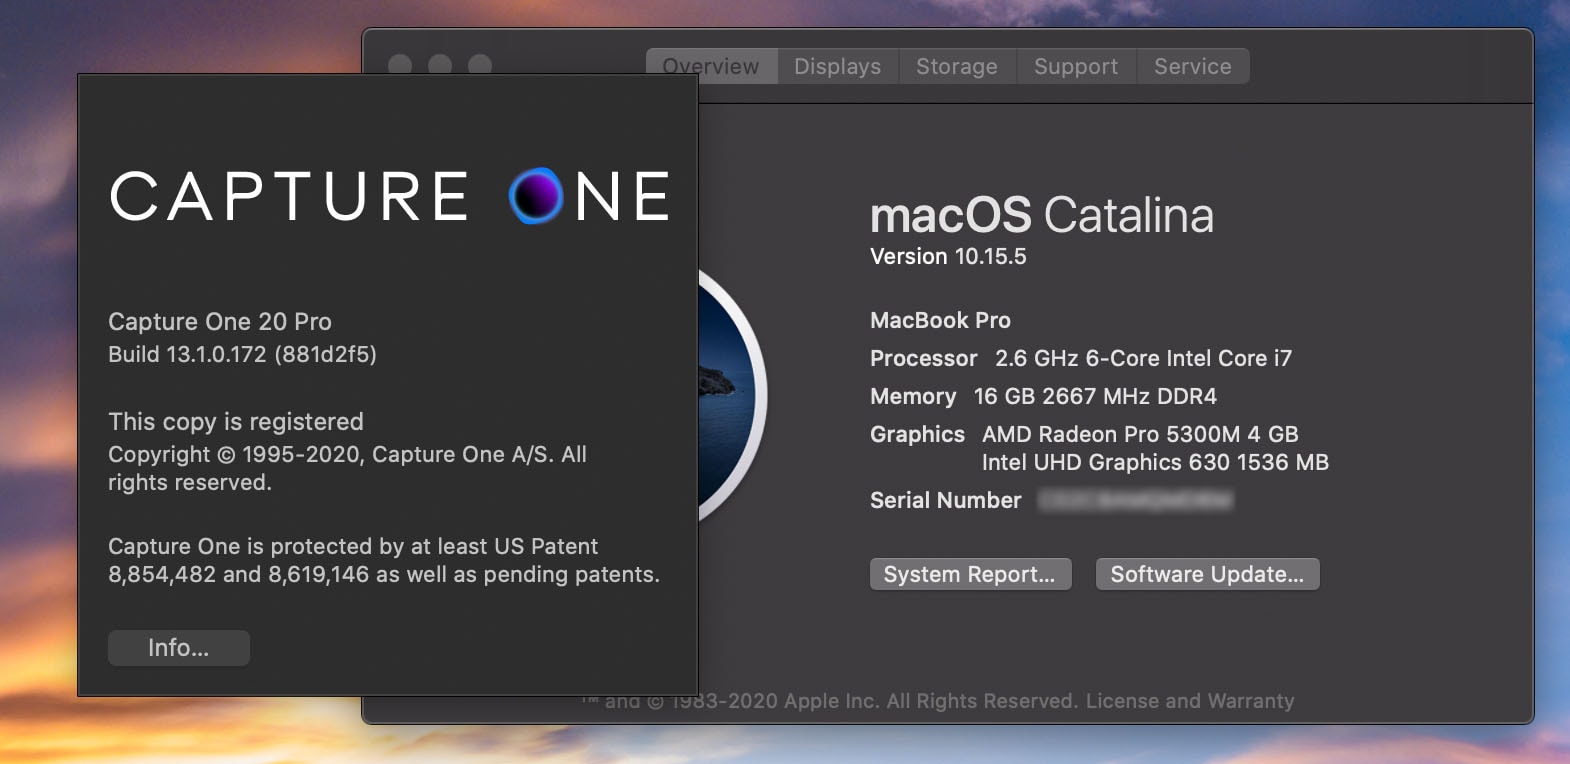
Task: Click '16 GB 2667 MHz DDR4' memory value
Action: coord(1095,396)
